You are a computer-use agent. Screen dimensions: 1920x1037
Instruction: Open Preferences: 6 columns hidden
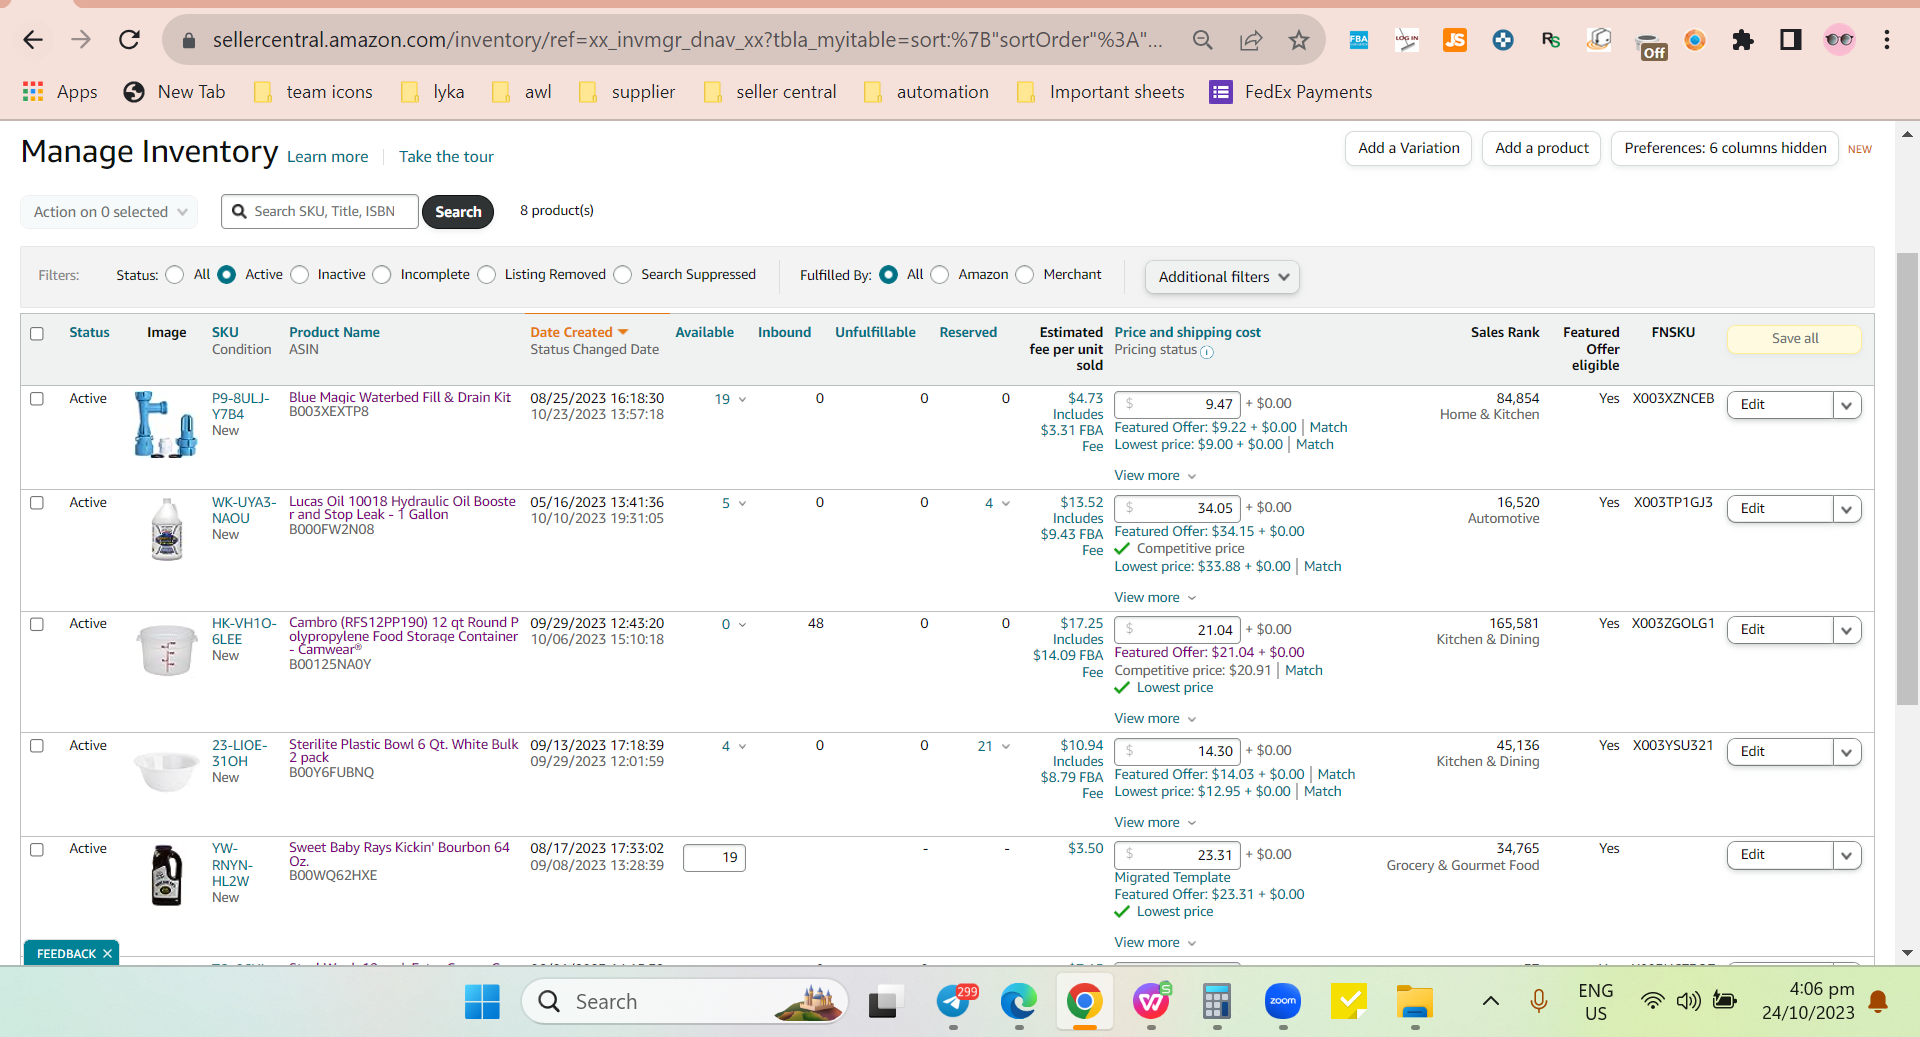tap(1725, 148)
